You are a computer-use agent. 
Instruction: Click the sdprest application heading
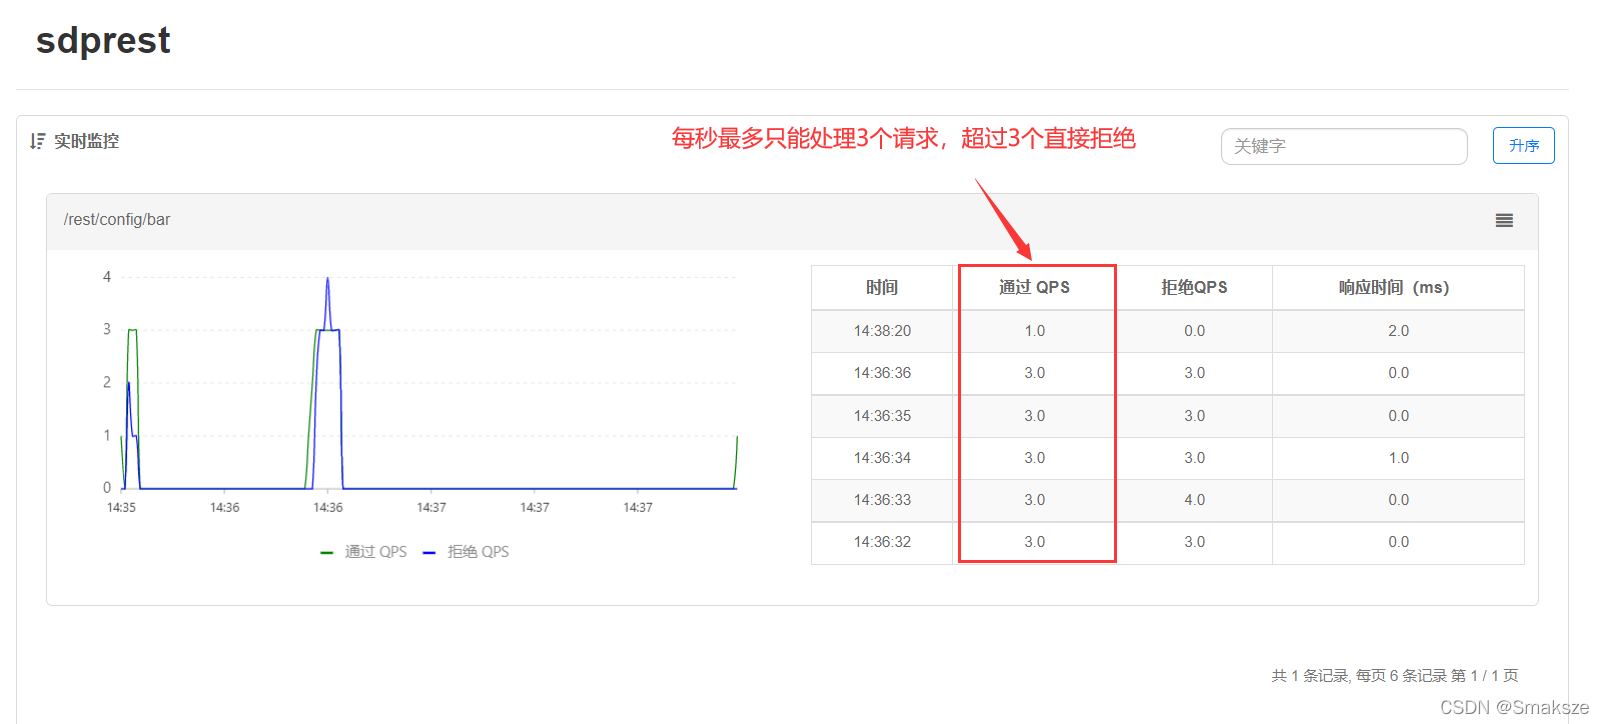pyautogui.click(x=103, y=40)
